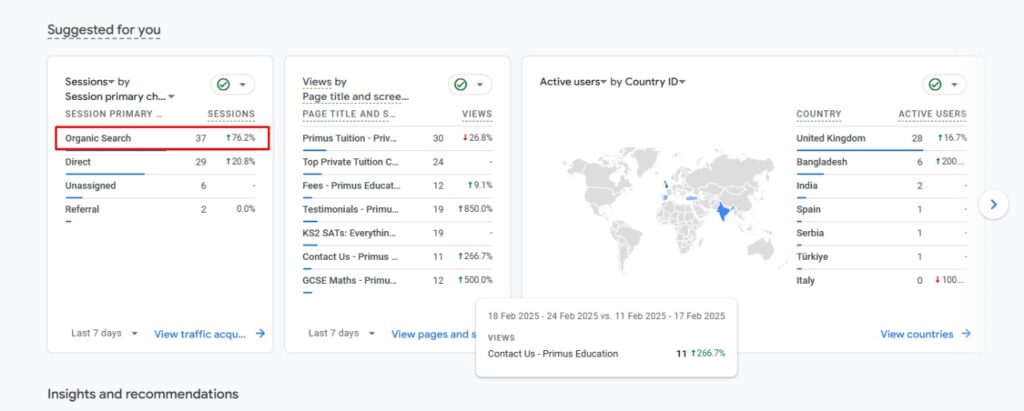Screen dimensions: 1024x411
Task: Select the Referral channel row
Action: pos(160,210)
